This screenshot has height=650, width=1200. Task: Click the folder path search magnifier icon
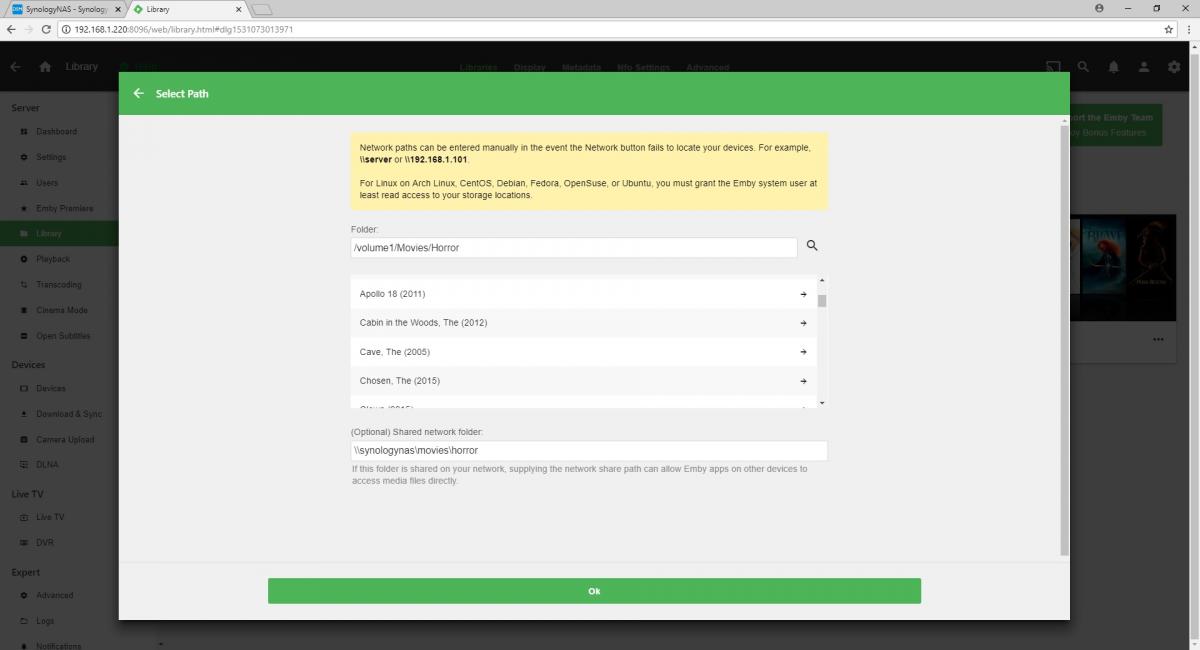tap(812, 246)
